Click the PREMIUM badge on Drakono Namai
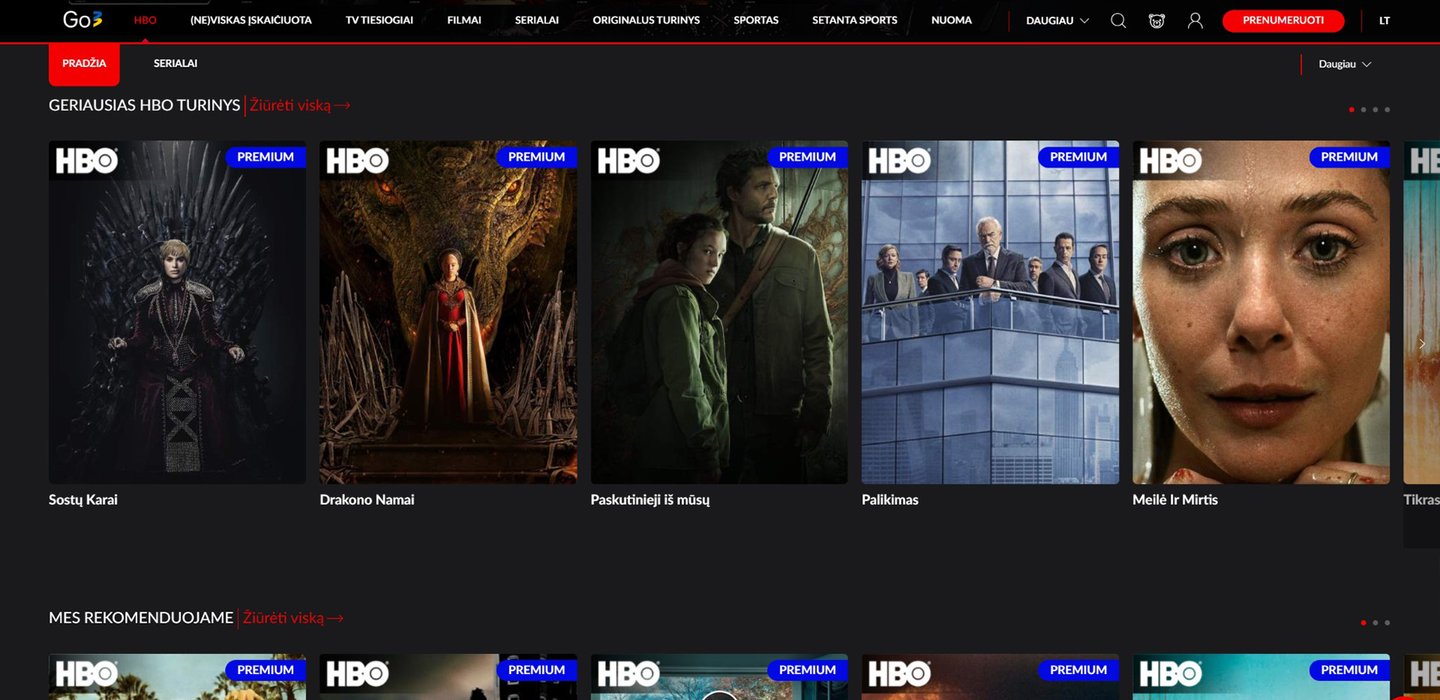1440x700 pixels. tap(536, 157)
